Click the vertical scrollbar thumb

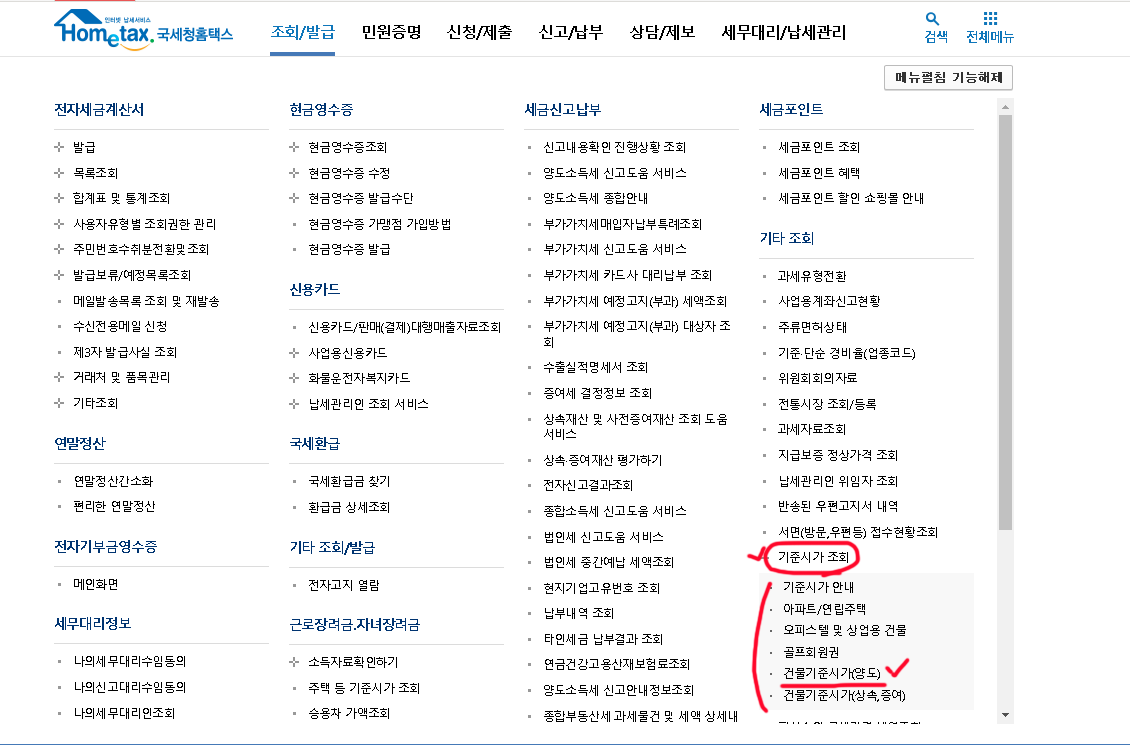click(x=1005, y=323)
